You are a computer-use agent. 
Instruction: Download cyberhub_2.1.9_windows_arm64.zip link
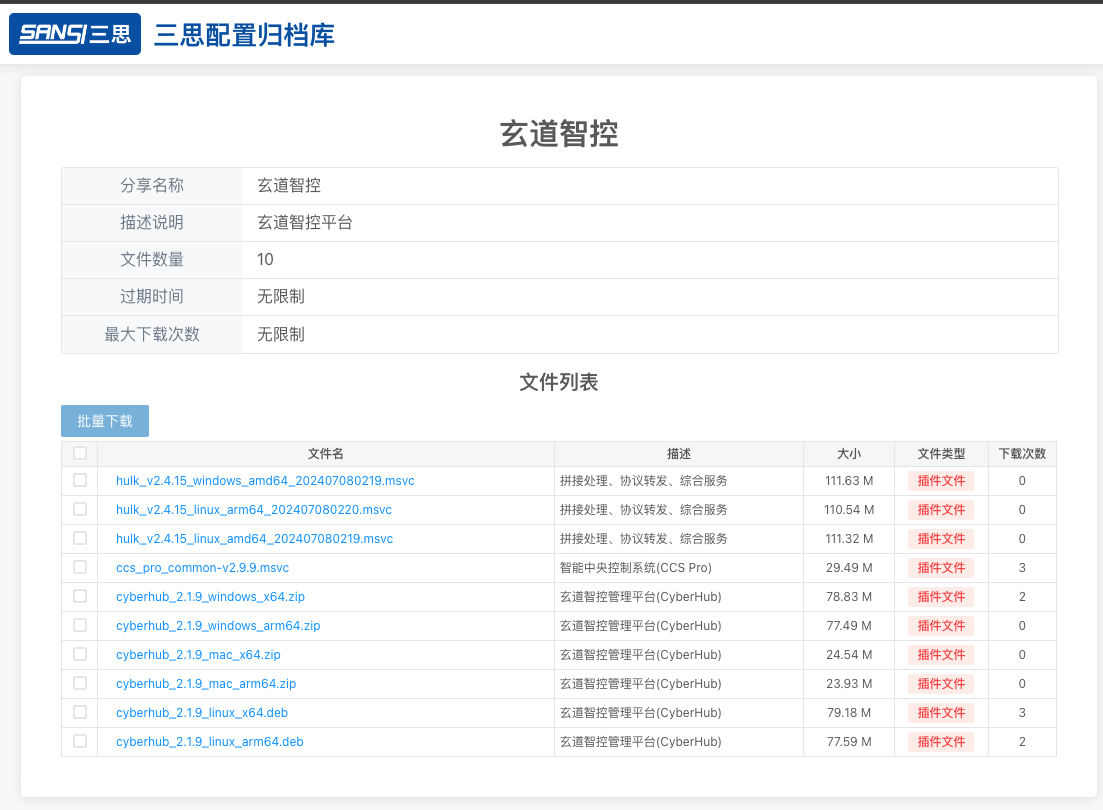[218, 626]
